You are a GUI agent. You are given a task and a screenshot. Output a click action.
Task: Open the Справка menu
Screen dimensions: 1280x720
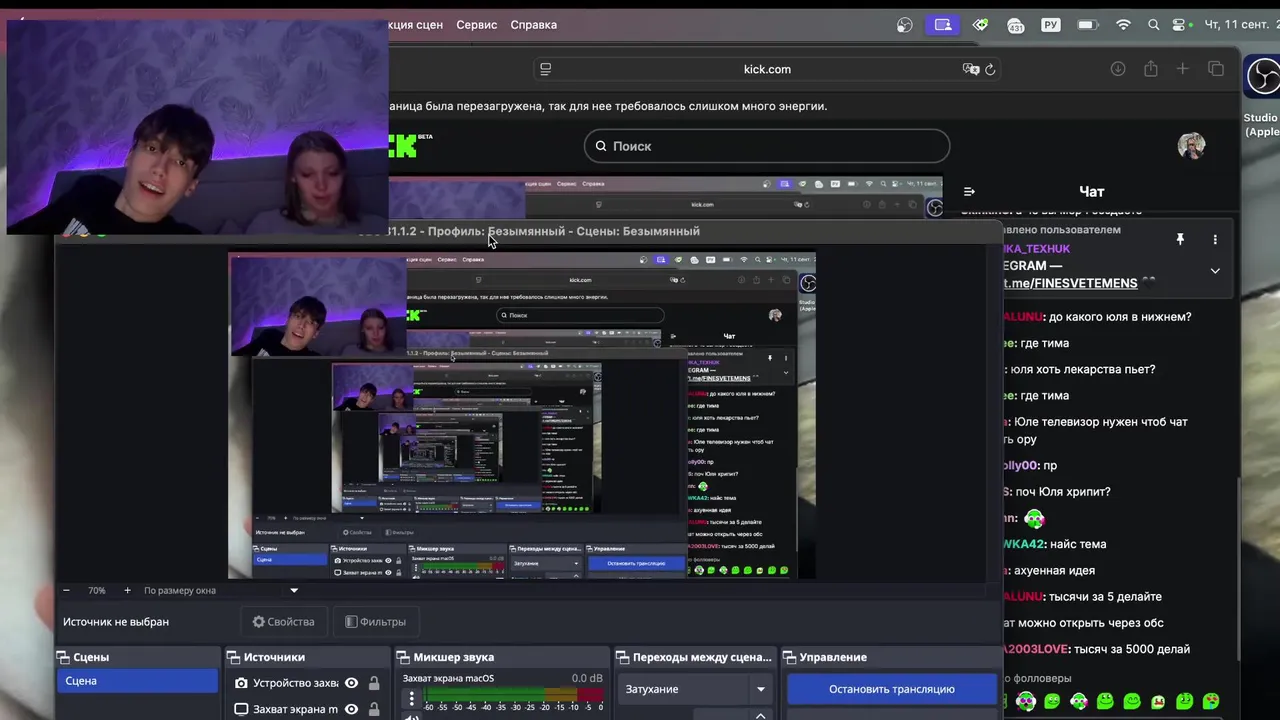click(533, 25)
